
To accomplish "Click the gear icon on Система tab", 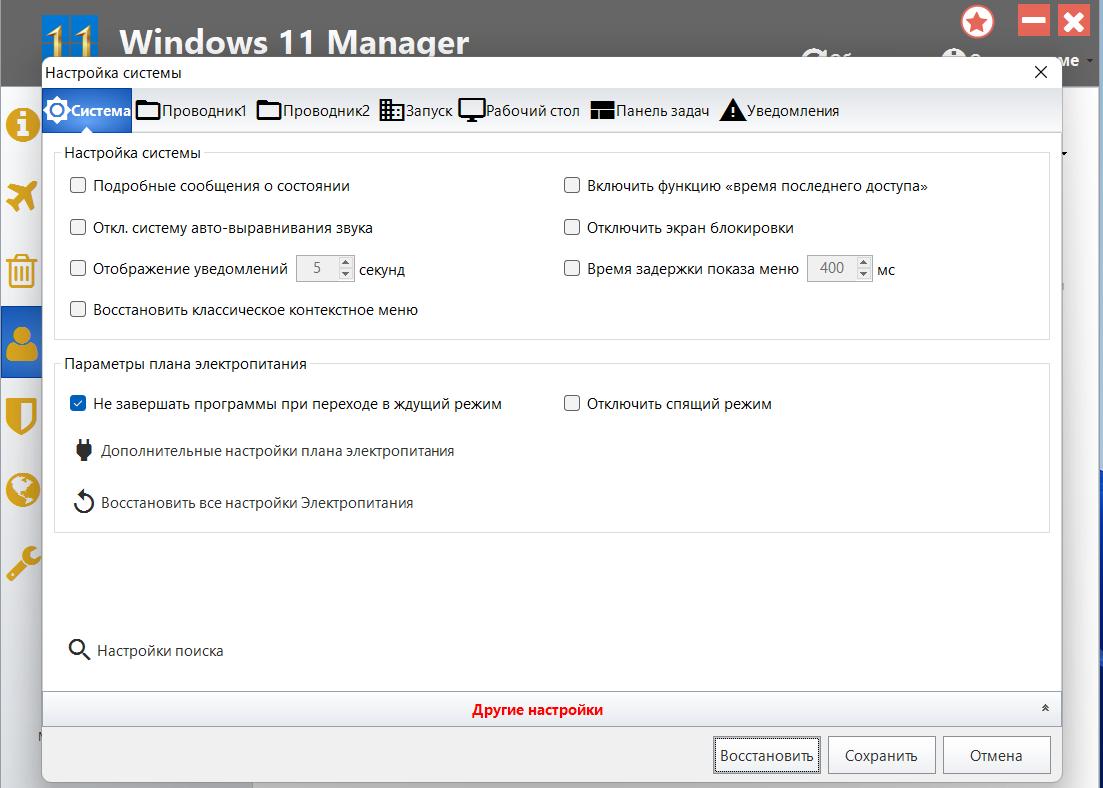I will click(57, 110).
